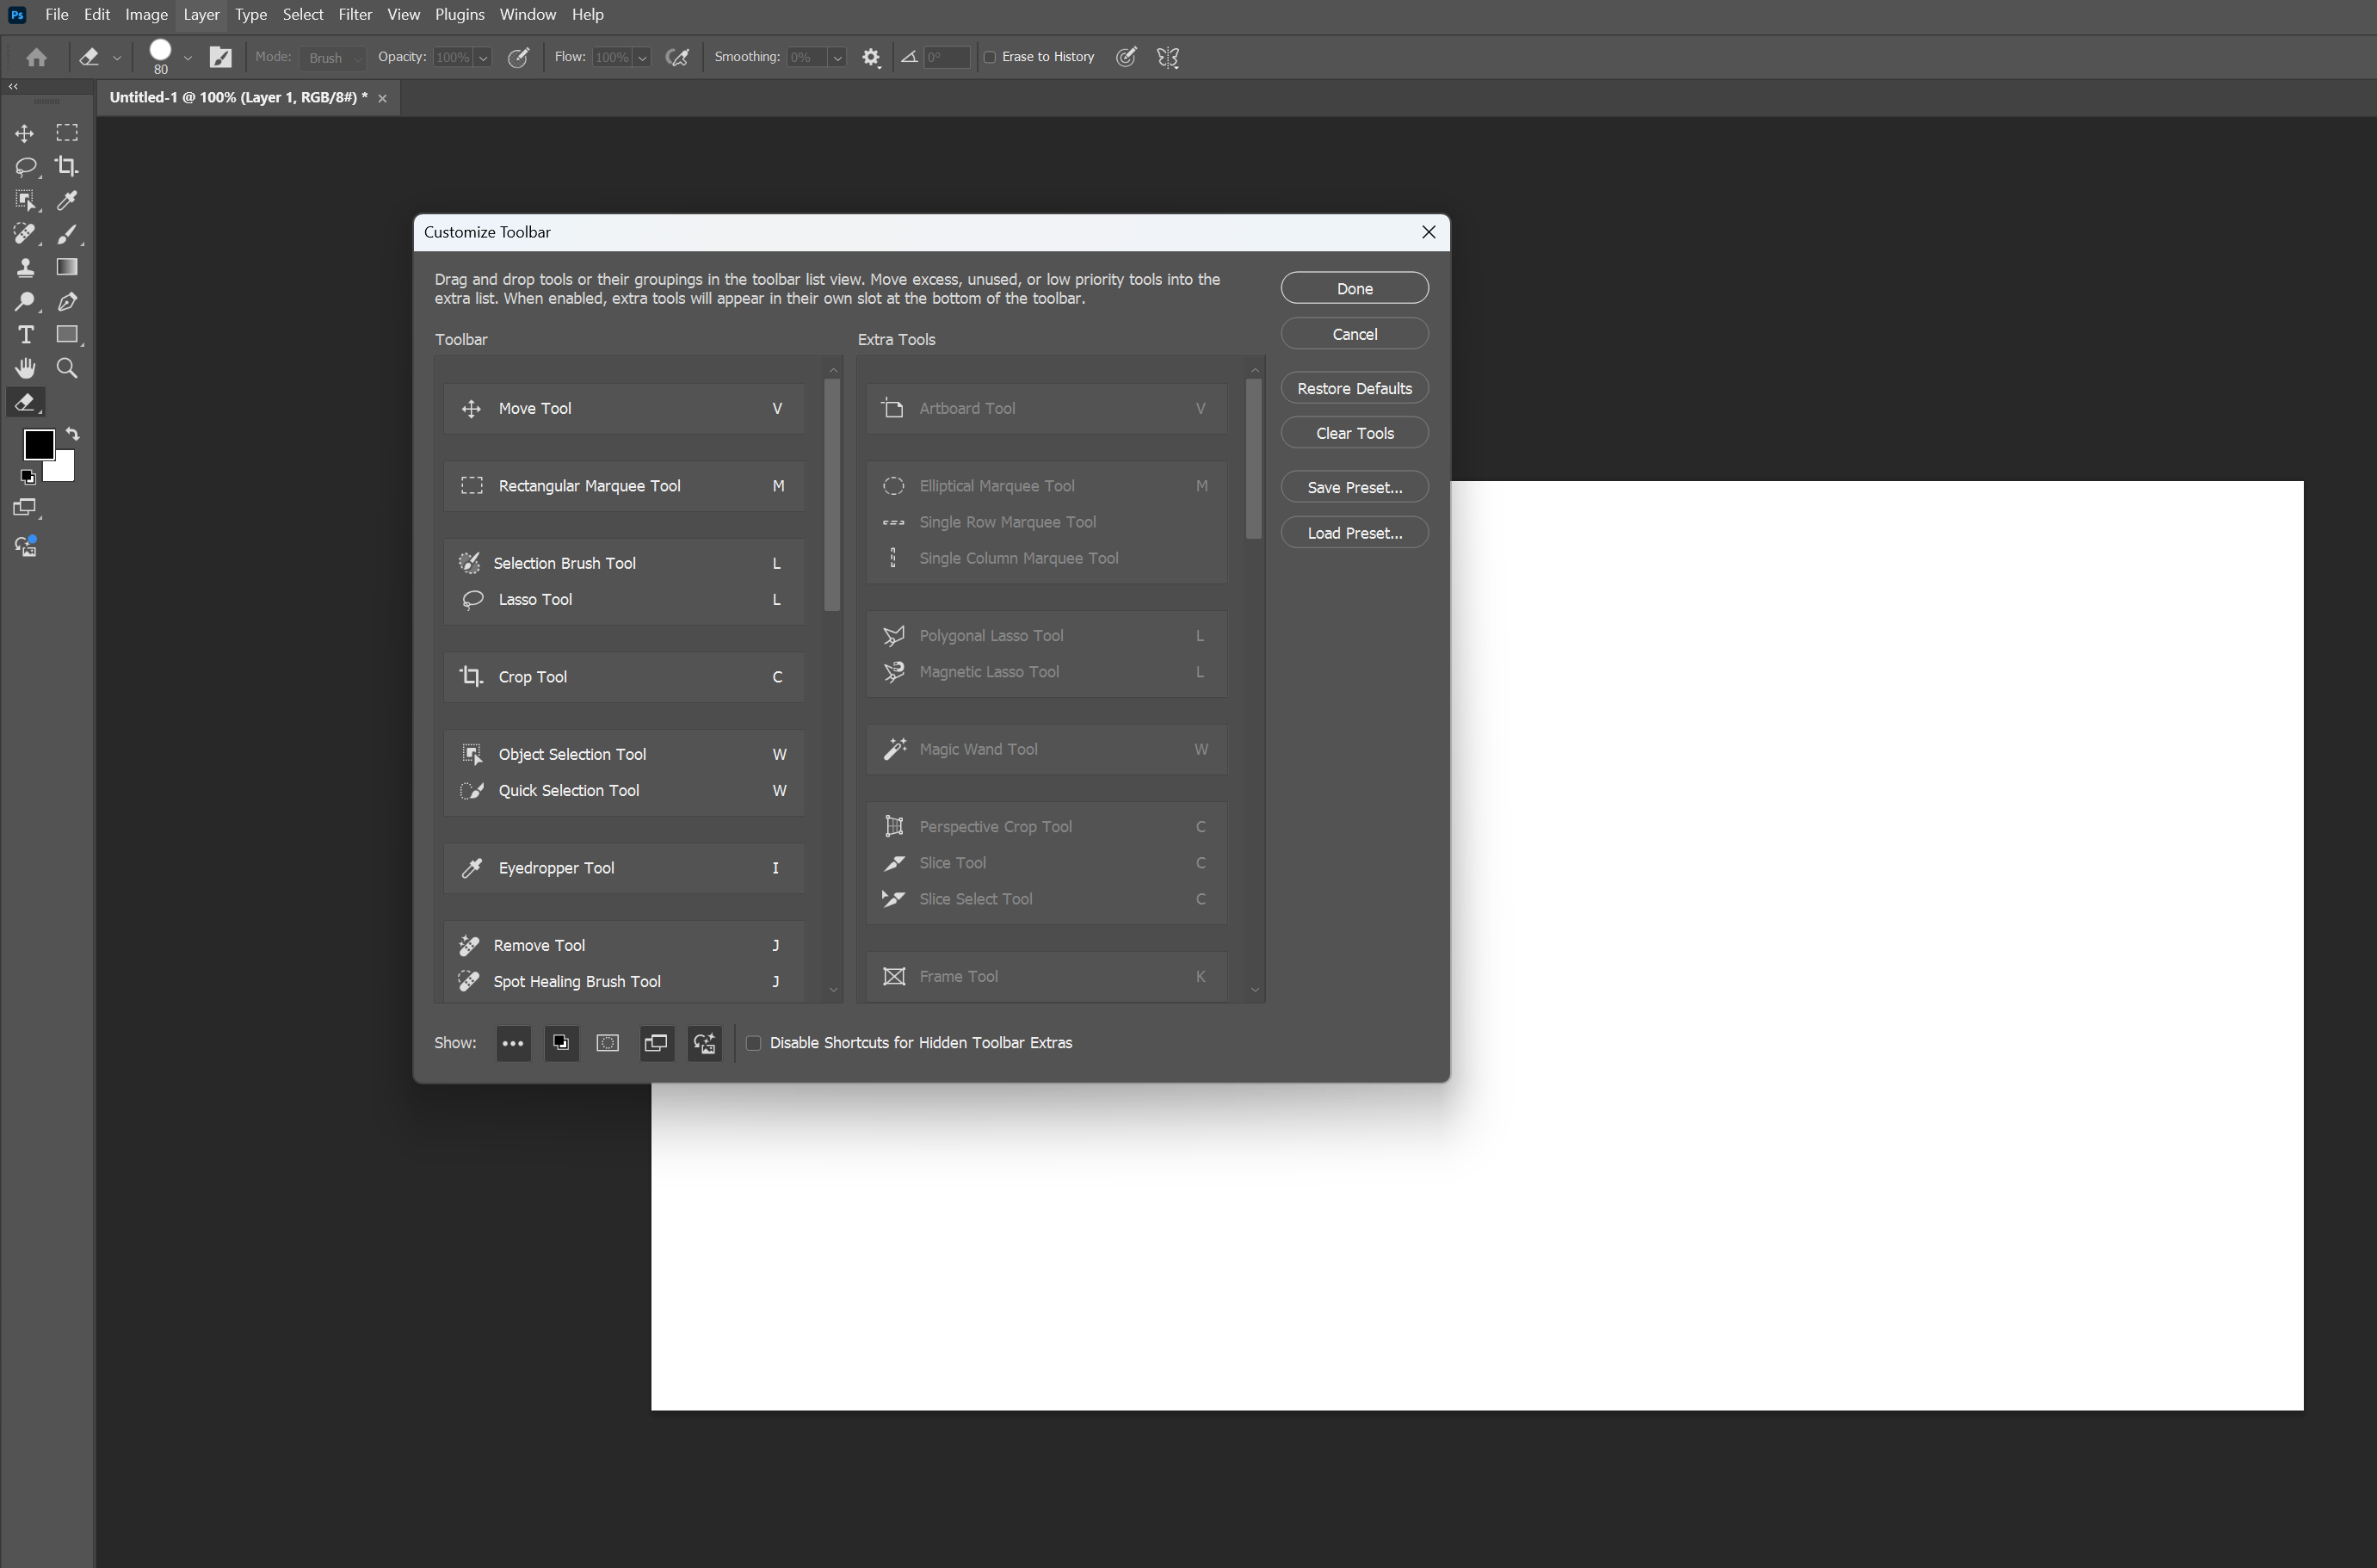Open the Filter menu
The image size is (2377, 1568).
coord(355,14)
